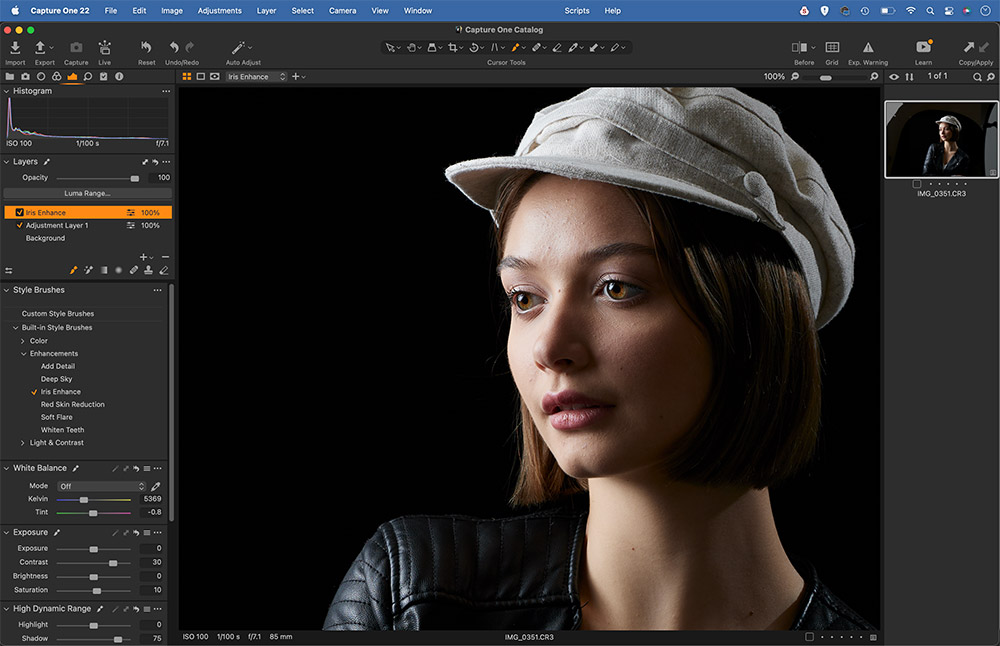
Task: Uncheck the Adjustment Layer 1 checkmark
Action: 20,225
